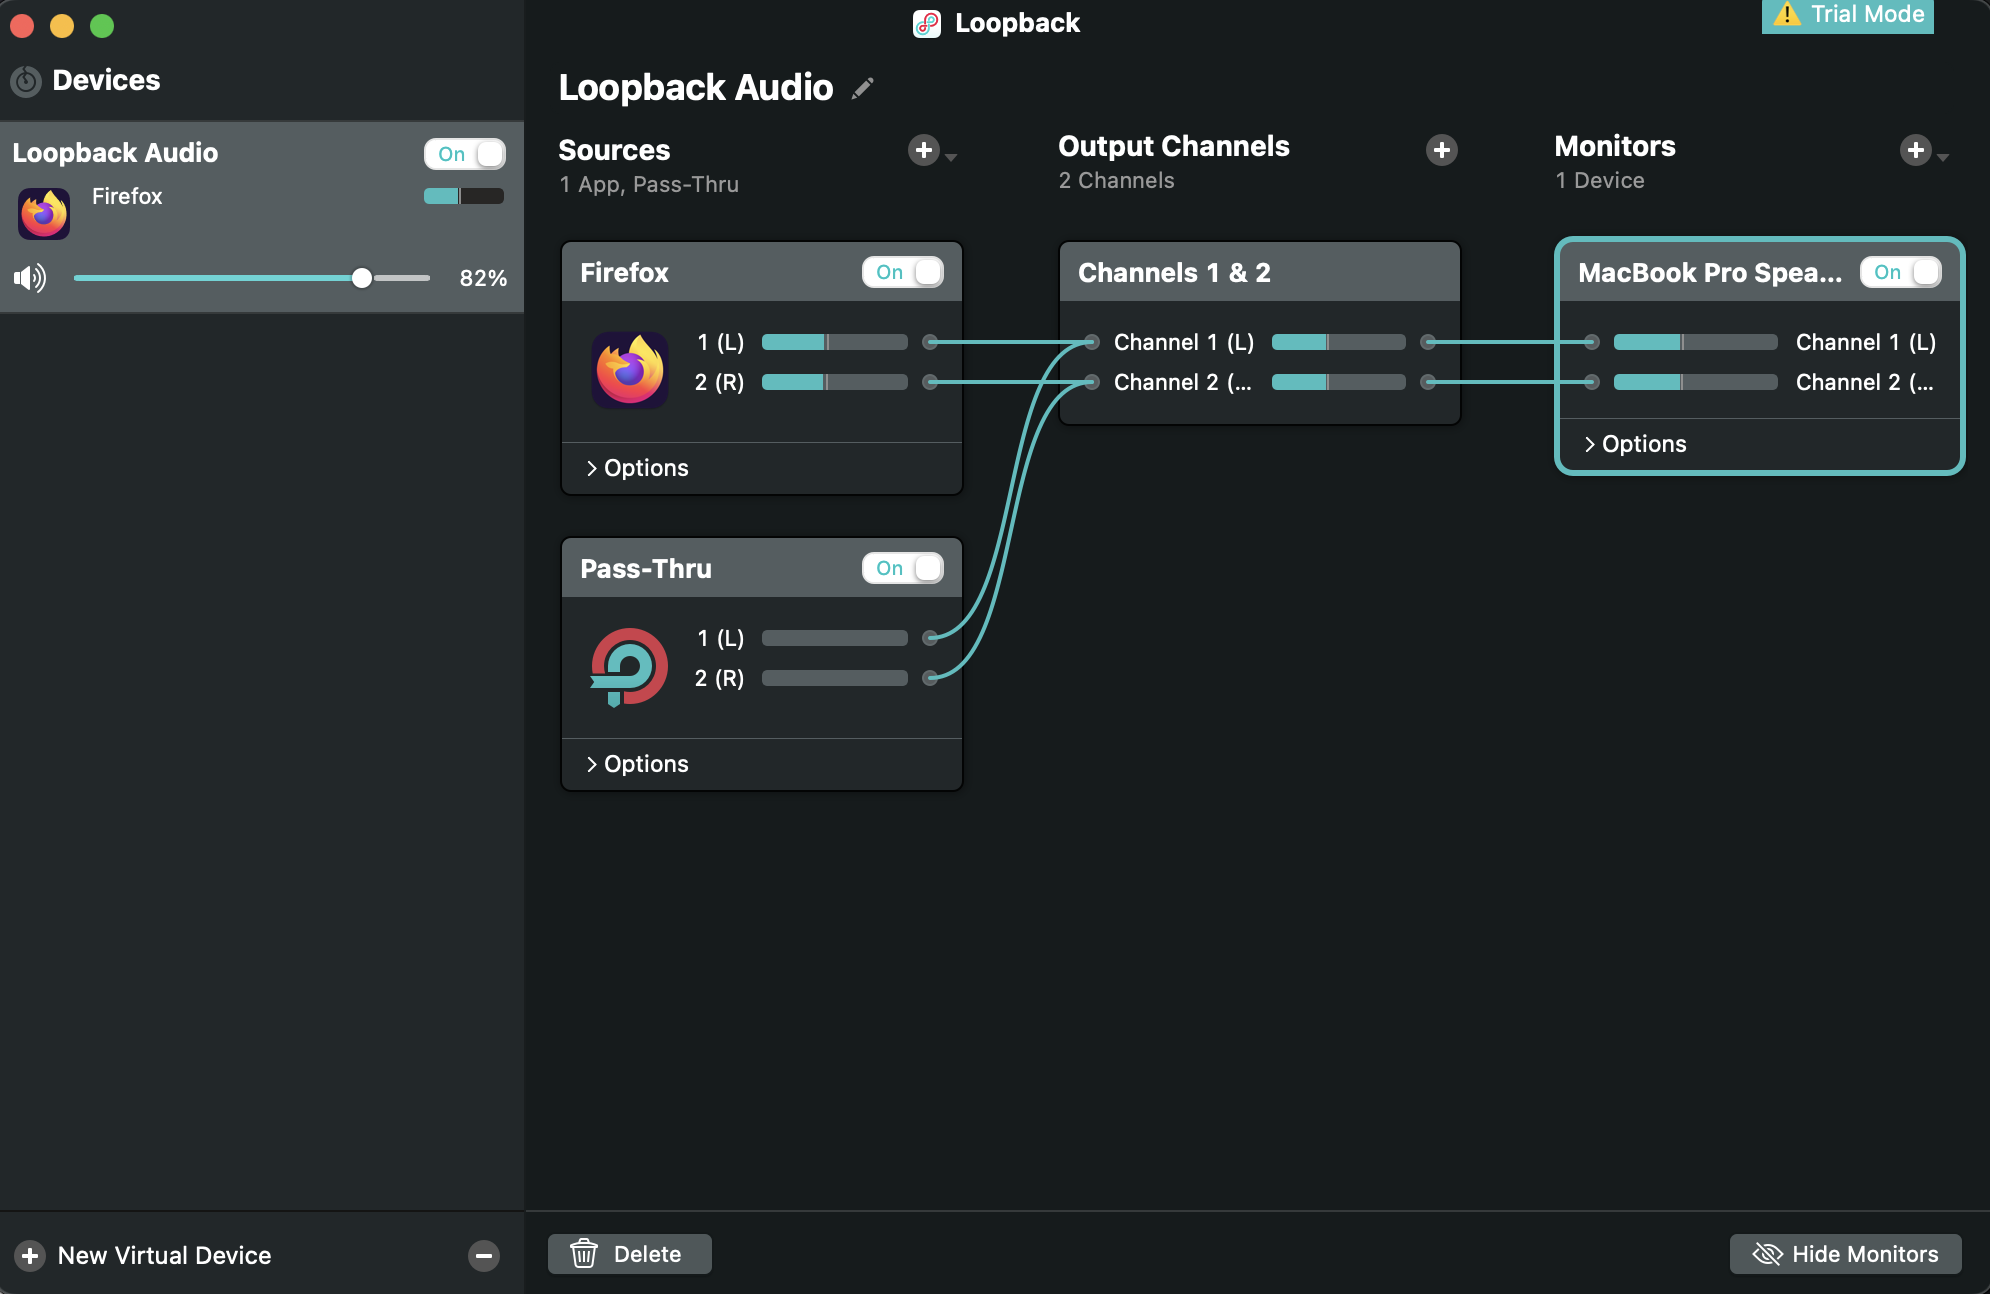
Task: Click the Pass-Thru 1 (L) output connector dot
Action: point(930,638)
